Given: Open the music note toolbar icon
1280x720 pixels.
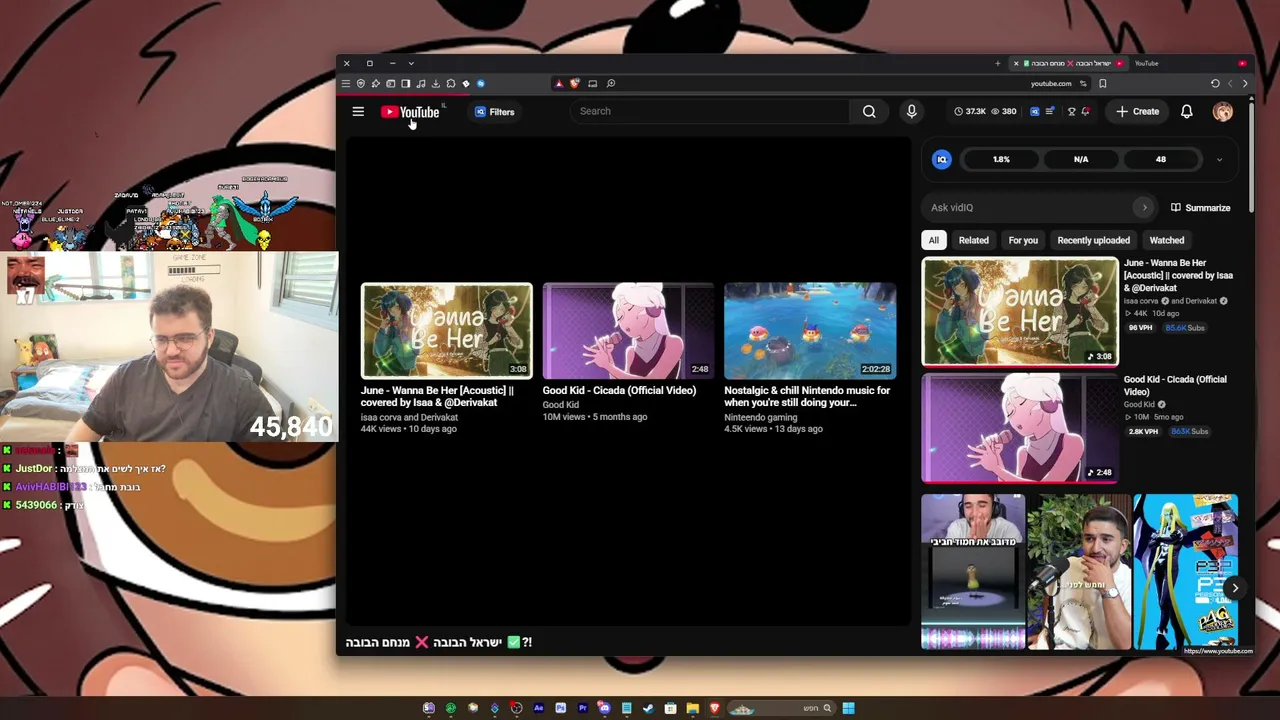Looking at the screenshot, I should 421,84.
